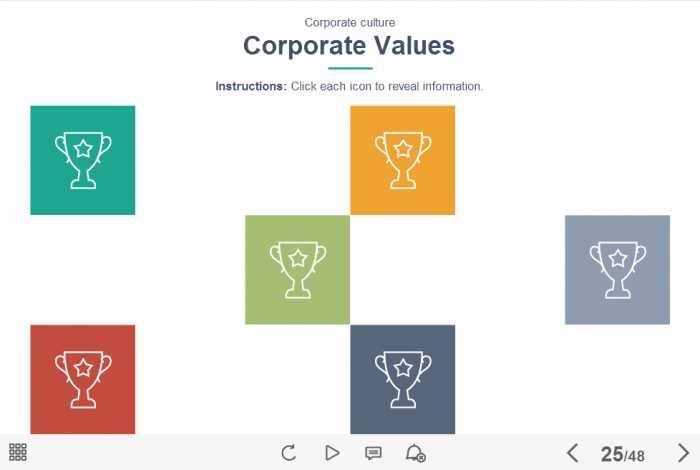This screenshot has height=470, width=700.
Task: Open the captions/transcript panel
Action: [373, 453]
